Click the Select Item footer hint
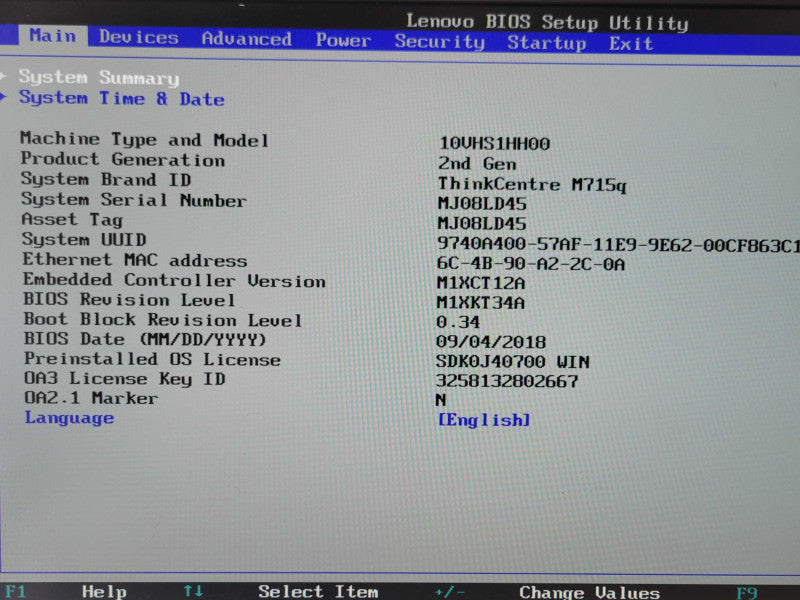The height and width of the screenshot is (600, 800). coord(318,592)
